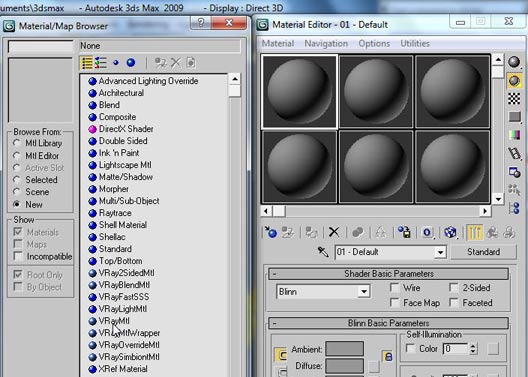The image size is (528, 377).
Task: Open Sample Type sphere flyout
Action: tap(514, 62)
